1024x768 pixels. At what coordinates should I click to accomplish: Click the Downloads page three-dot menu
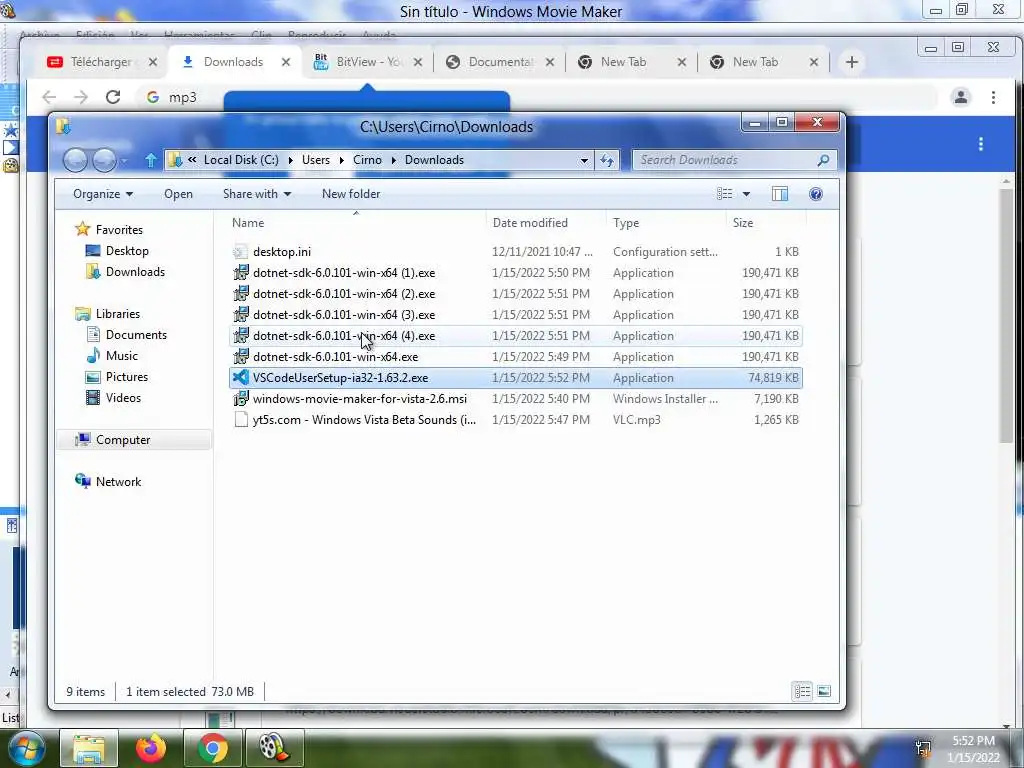(981, 144)
